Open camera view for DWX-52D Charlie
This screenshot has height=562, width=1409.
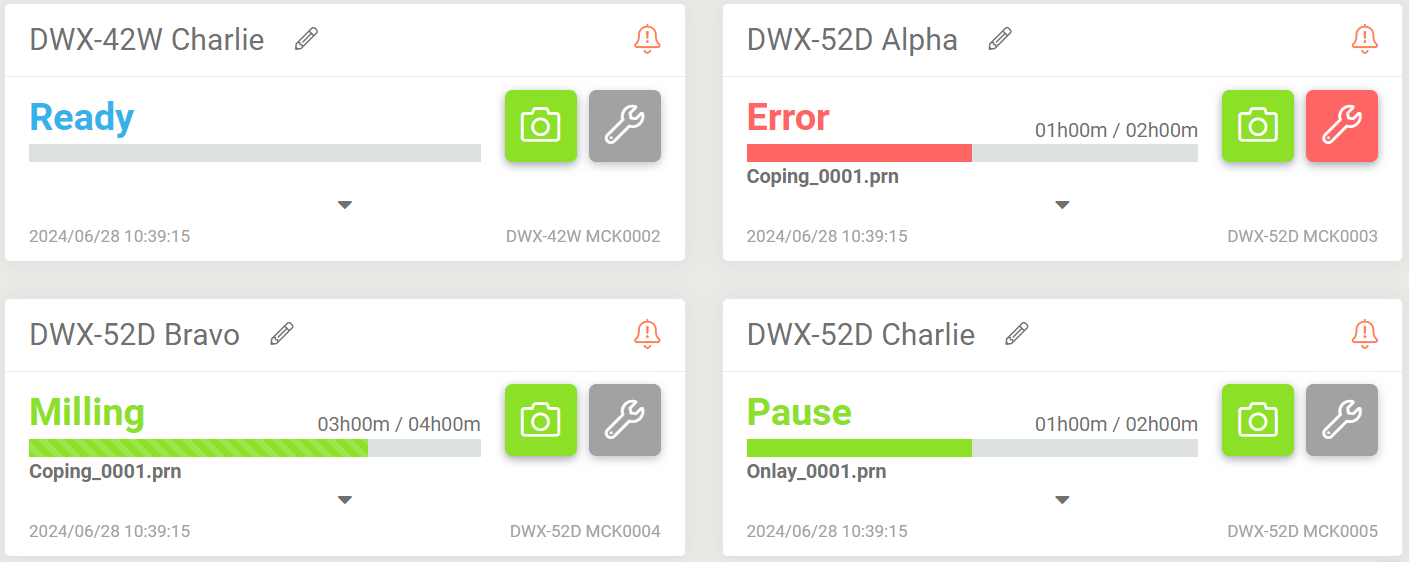point(1258,420)
